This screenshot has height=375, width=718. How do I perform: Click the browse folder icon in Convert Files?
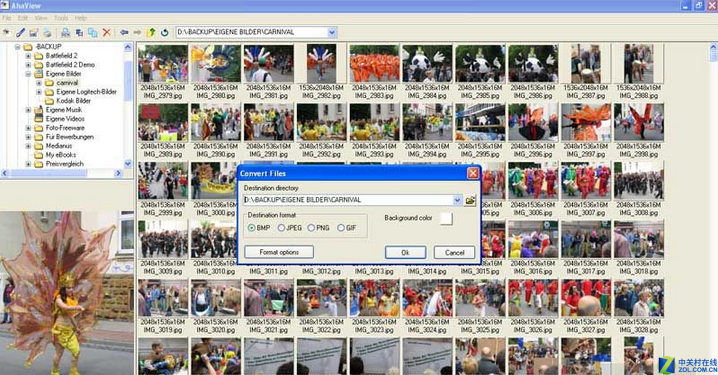pyautogui.click(x=470, y=200)
